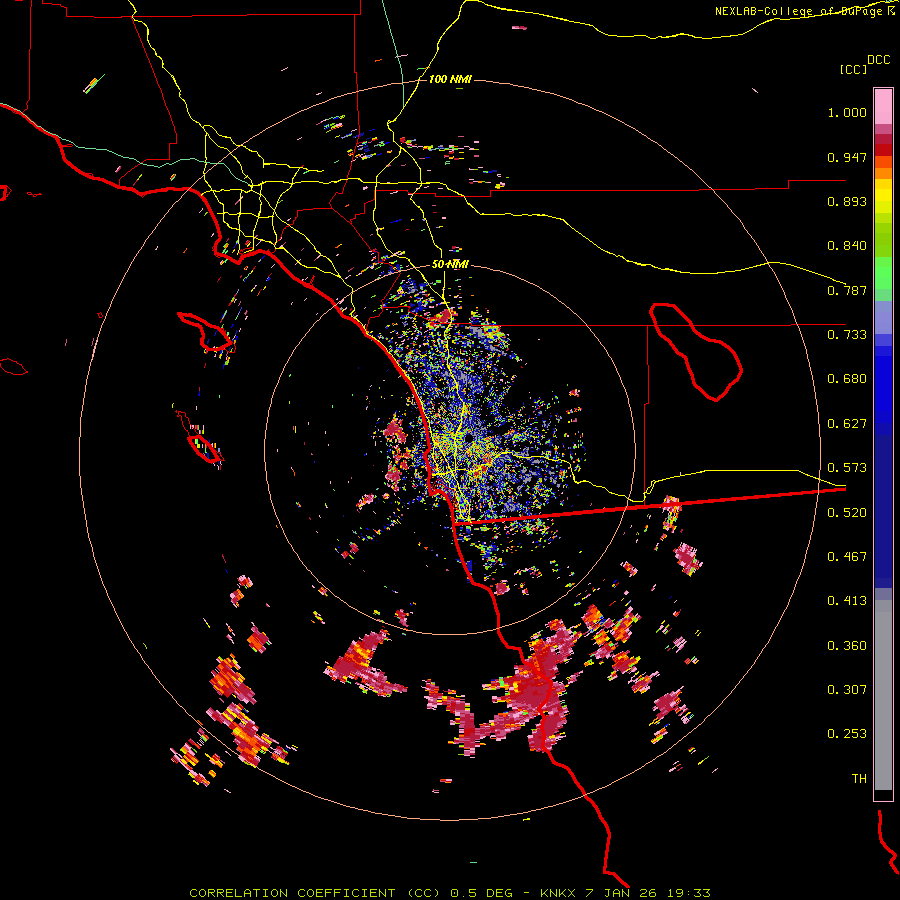900x900 pixels.
Task: Click the 100 NMI range ring label
Action: [450, 79]
